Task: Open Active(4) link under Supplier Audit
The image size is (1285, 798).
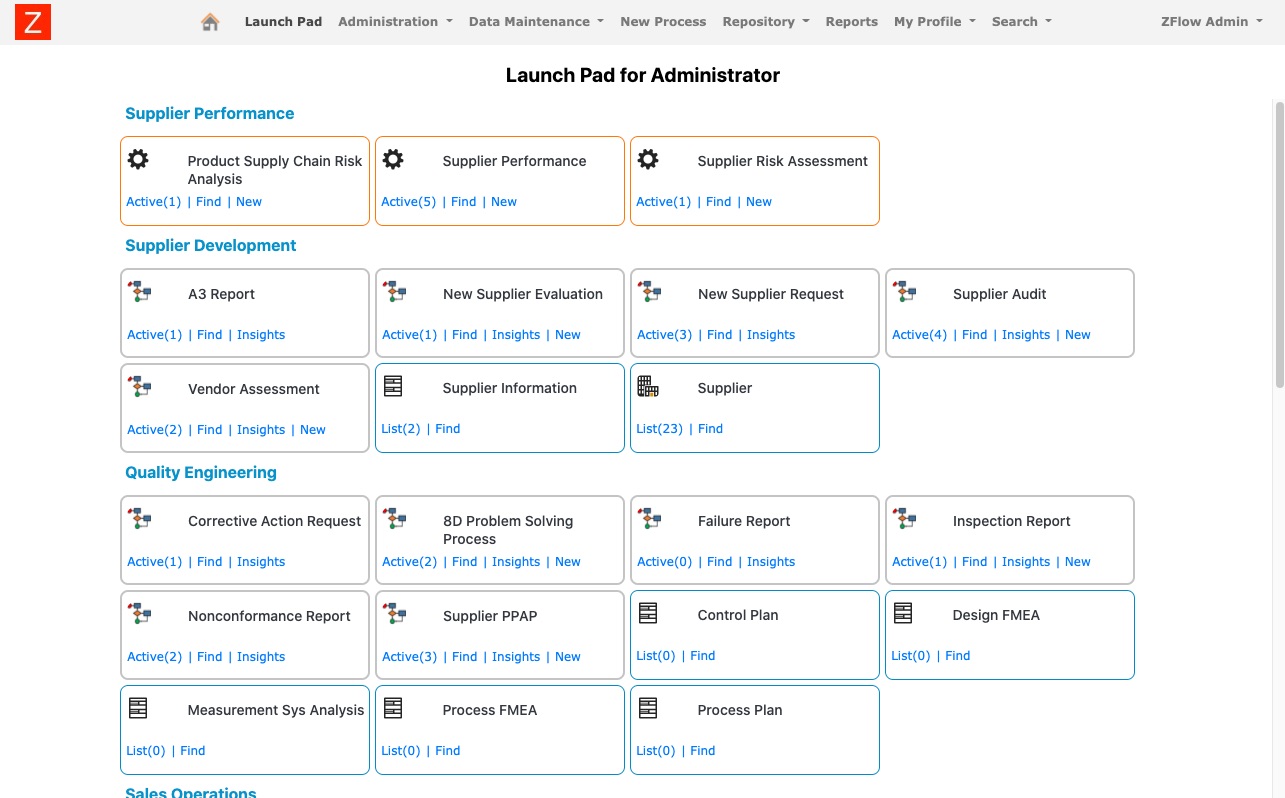Action: tap(919, 335)
